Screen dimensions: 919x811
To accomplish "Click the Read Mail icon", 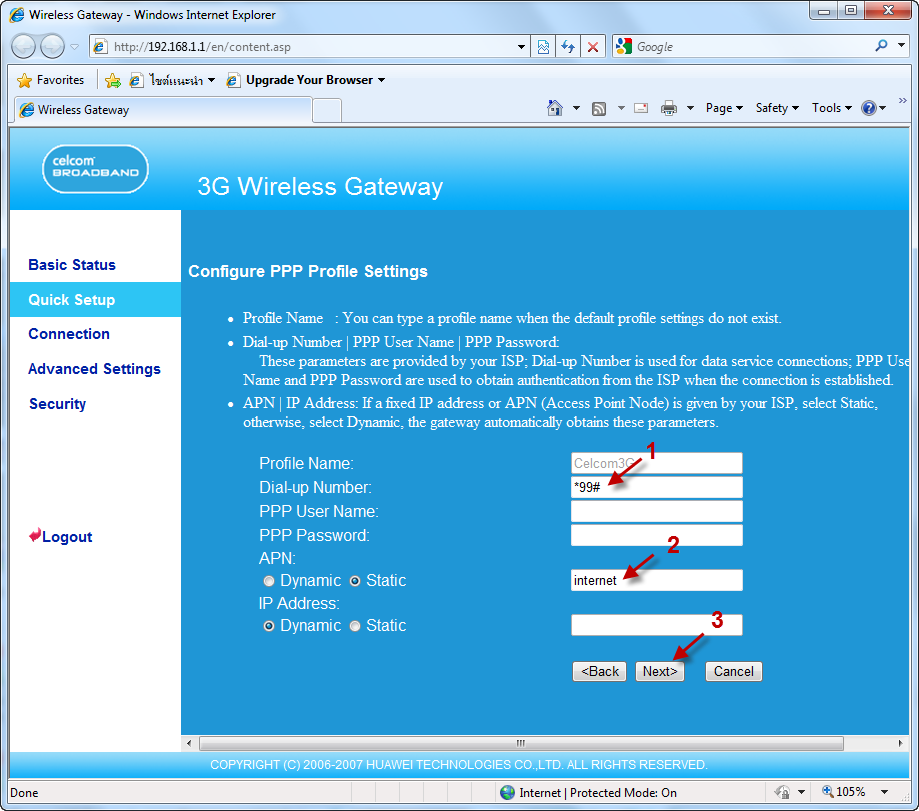I will tap(641, 108).
